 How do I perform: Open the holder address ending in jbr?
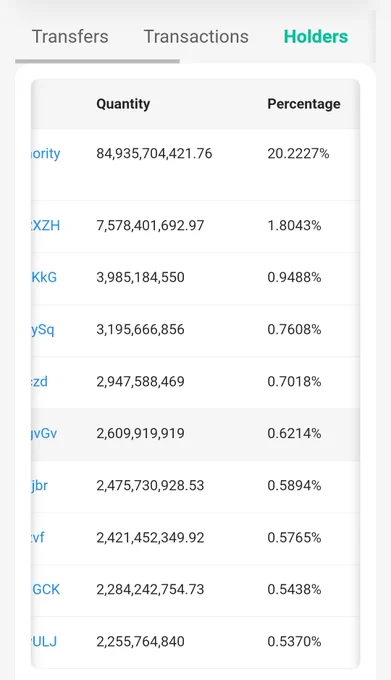click(x=39, y=485)
